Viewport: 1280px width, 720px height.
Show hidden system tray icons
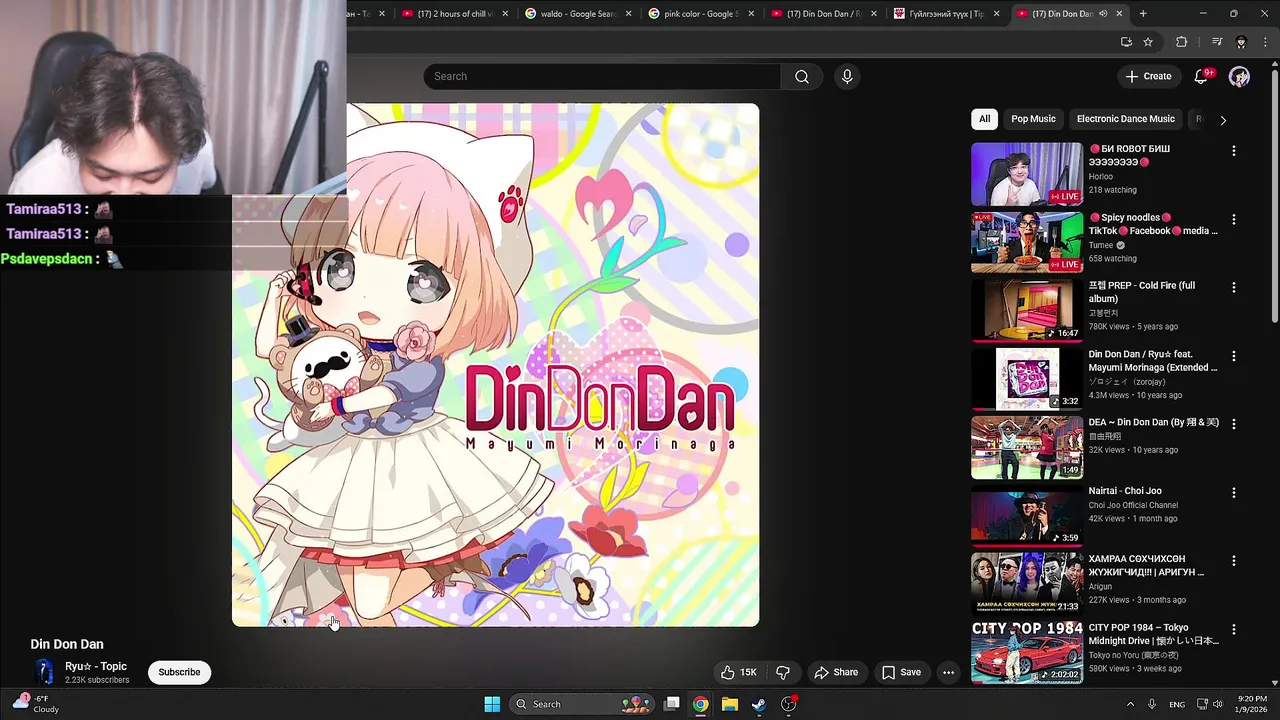(x=1130, y=704)
